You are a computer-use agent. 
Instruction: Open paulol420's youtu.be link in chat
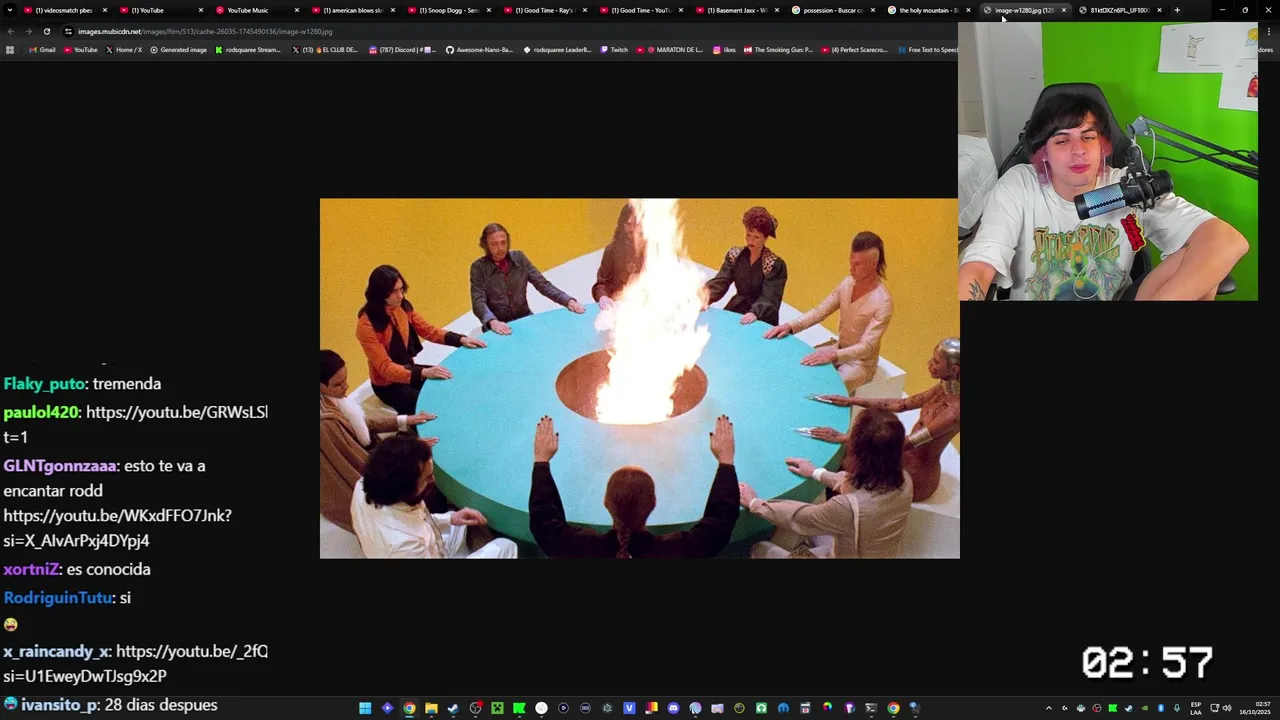coord(176,412)
